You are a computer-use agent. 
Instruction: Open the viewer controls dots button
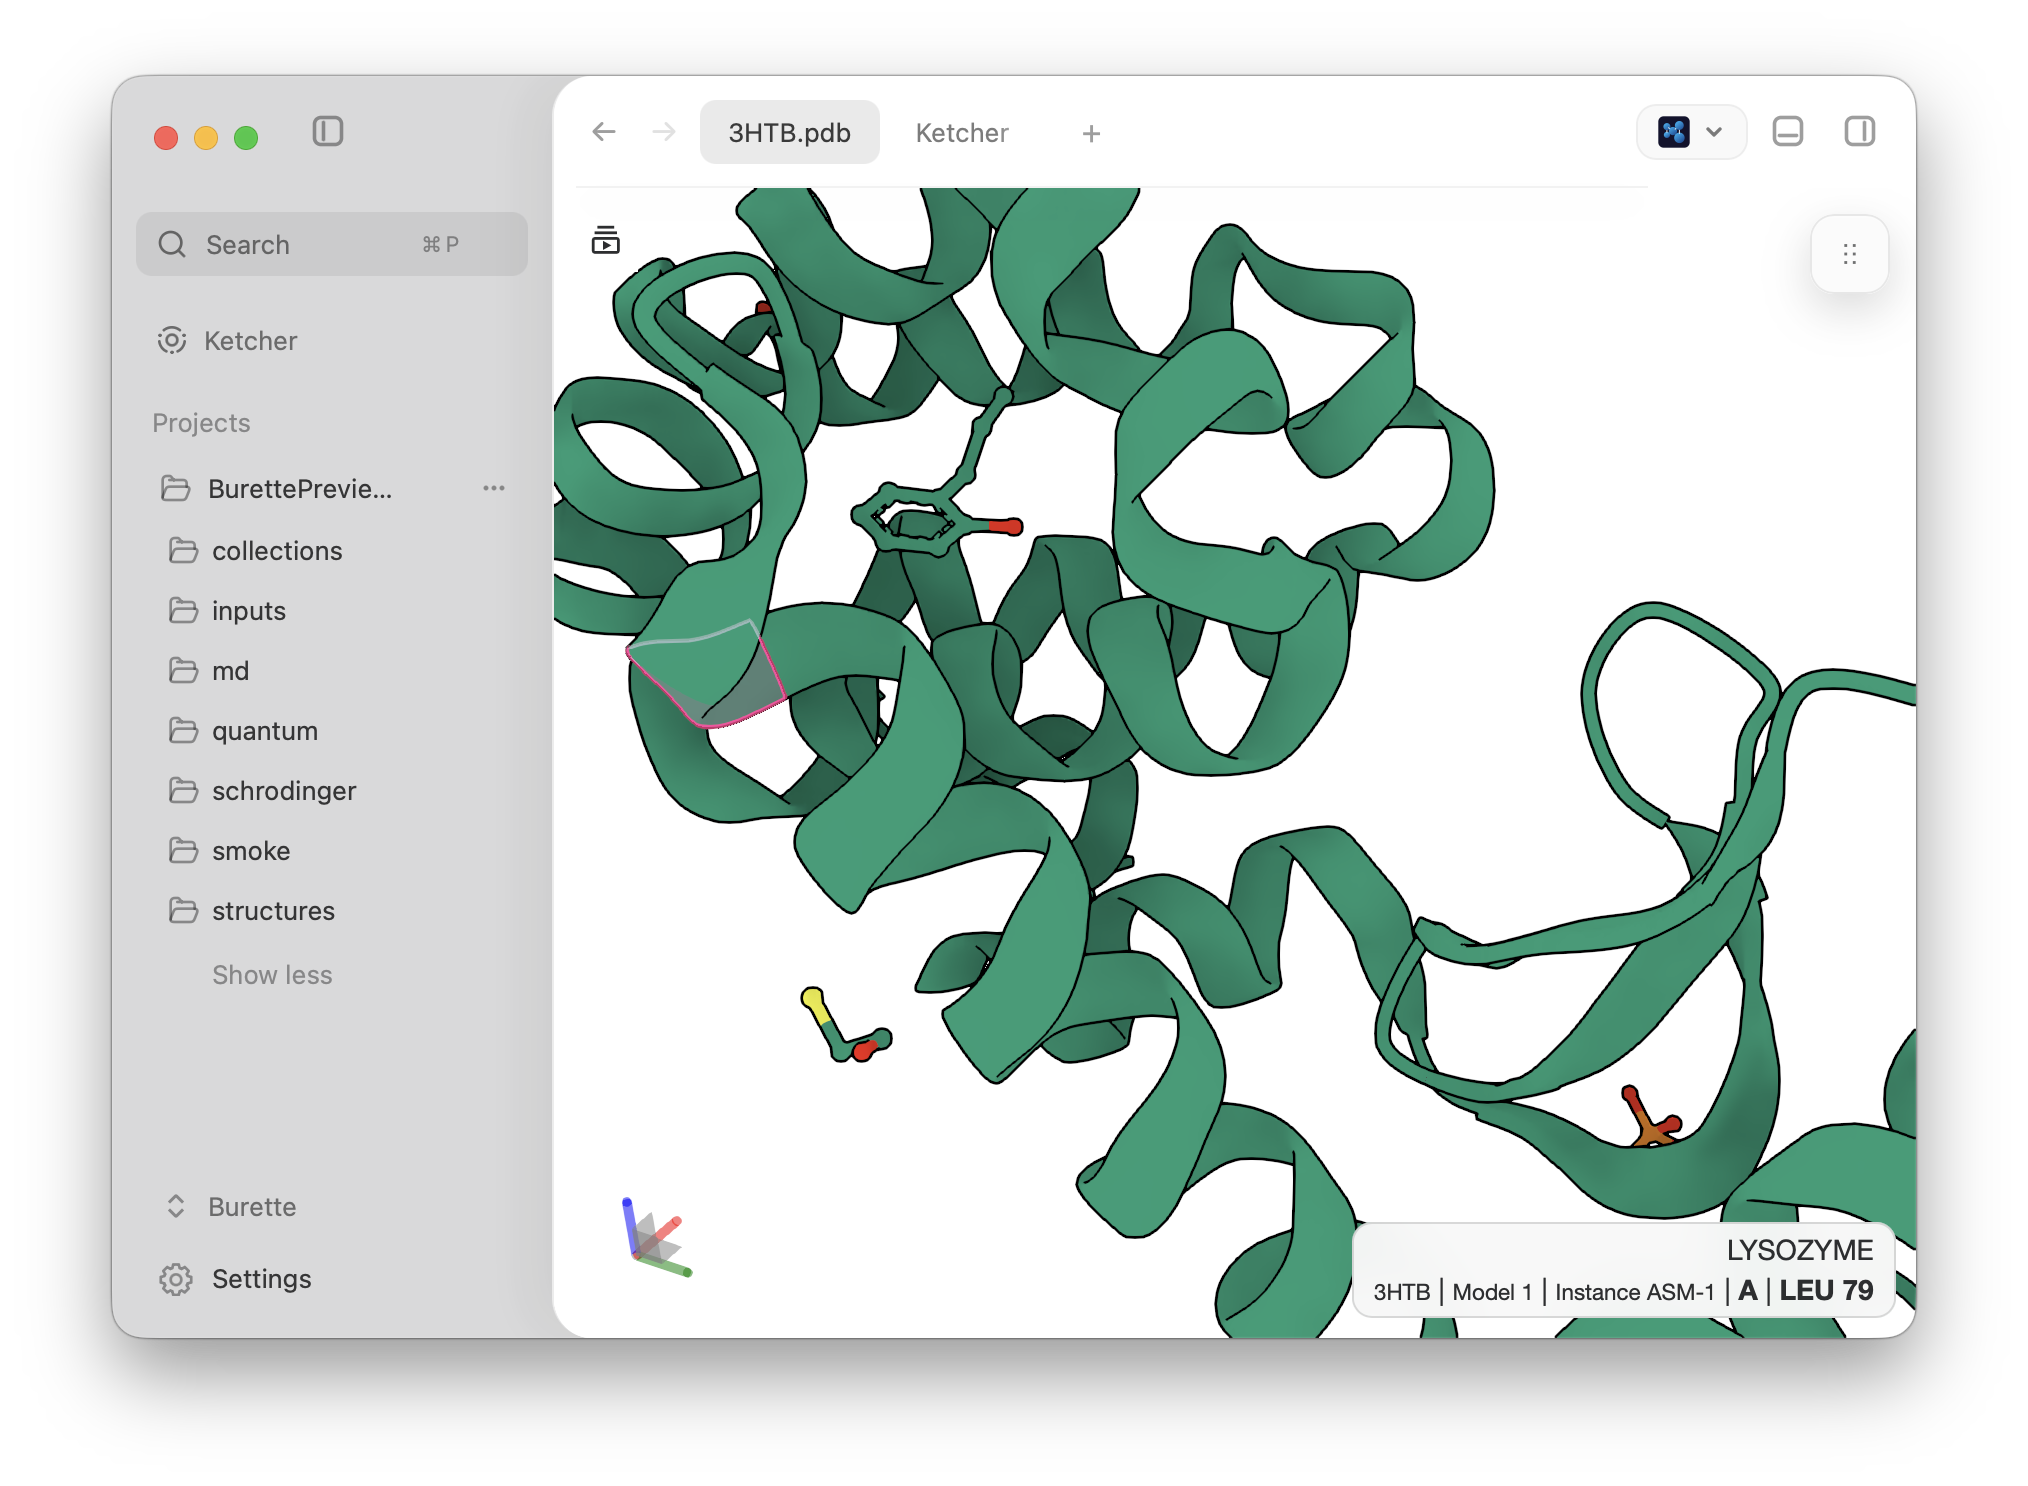[x=1849, y=254]
